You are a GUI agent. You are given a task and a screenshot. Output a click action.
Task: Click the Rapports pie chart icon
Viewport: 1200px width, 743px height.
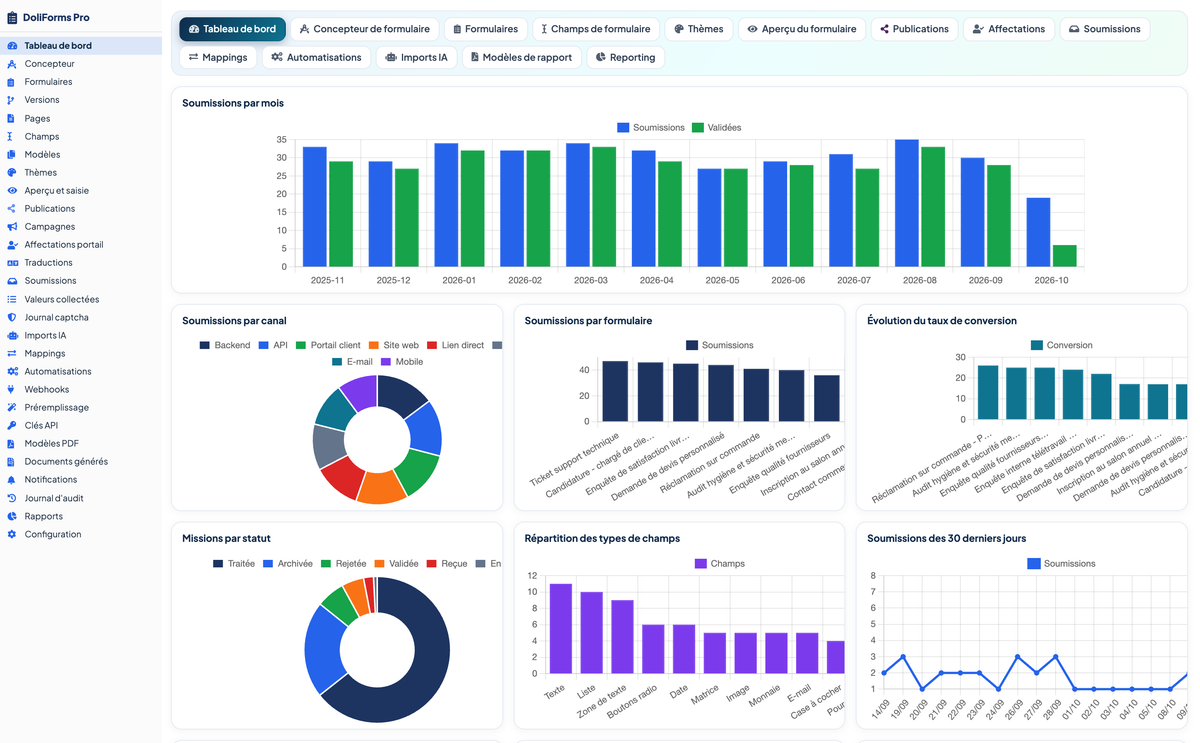(x=12, y=516)
